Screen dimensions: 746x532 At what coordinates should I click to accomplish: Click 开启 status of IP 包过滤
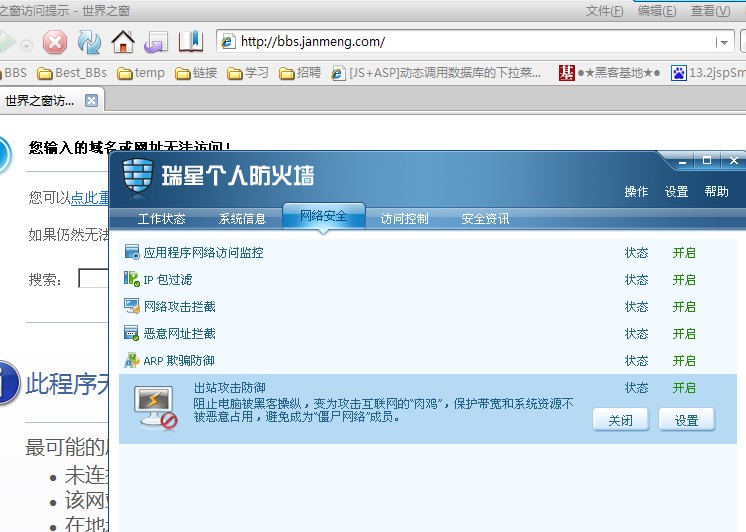pyautogui.click(x=684, y=280)
